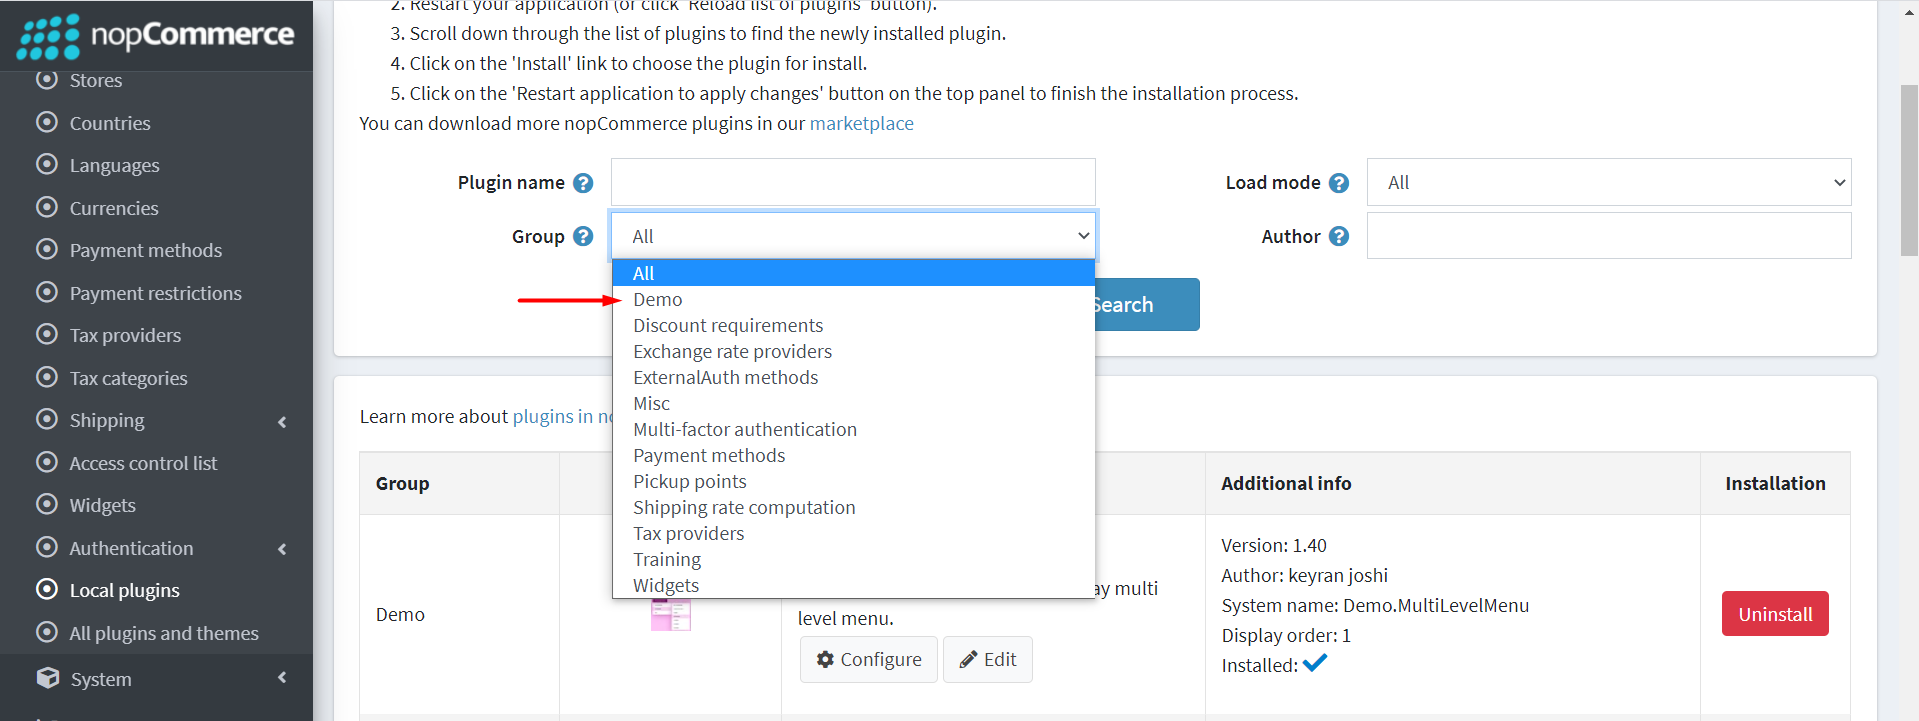Select All plugins and themes menu entry
This screenshot has width=1919, height=721.
(165, 632)
